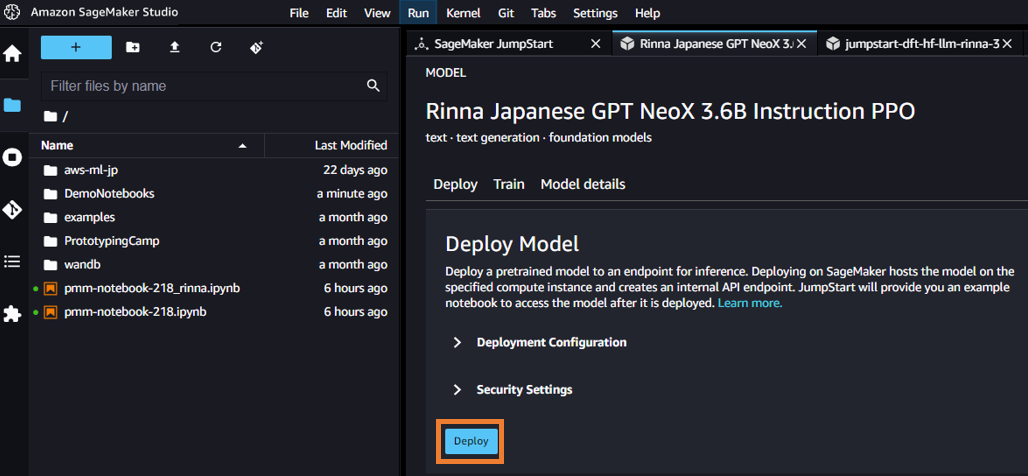Screen dimensions: 1028x476
Task: Open the Kernel menu
Action: click(463, 13)
